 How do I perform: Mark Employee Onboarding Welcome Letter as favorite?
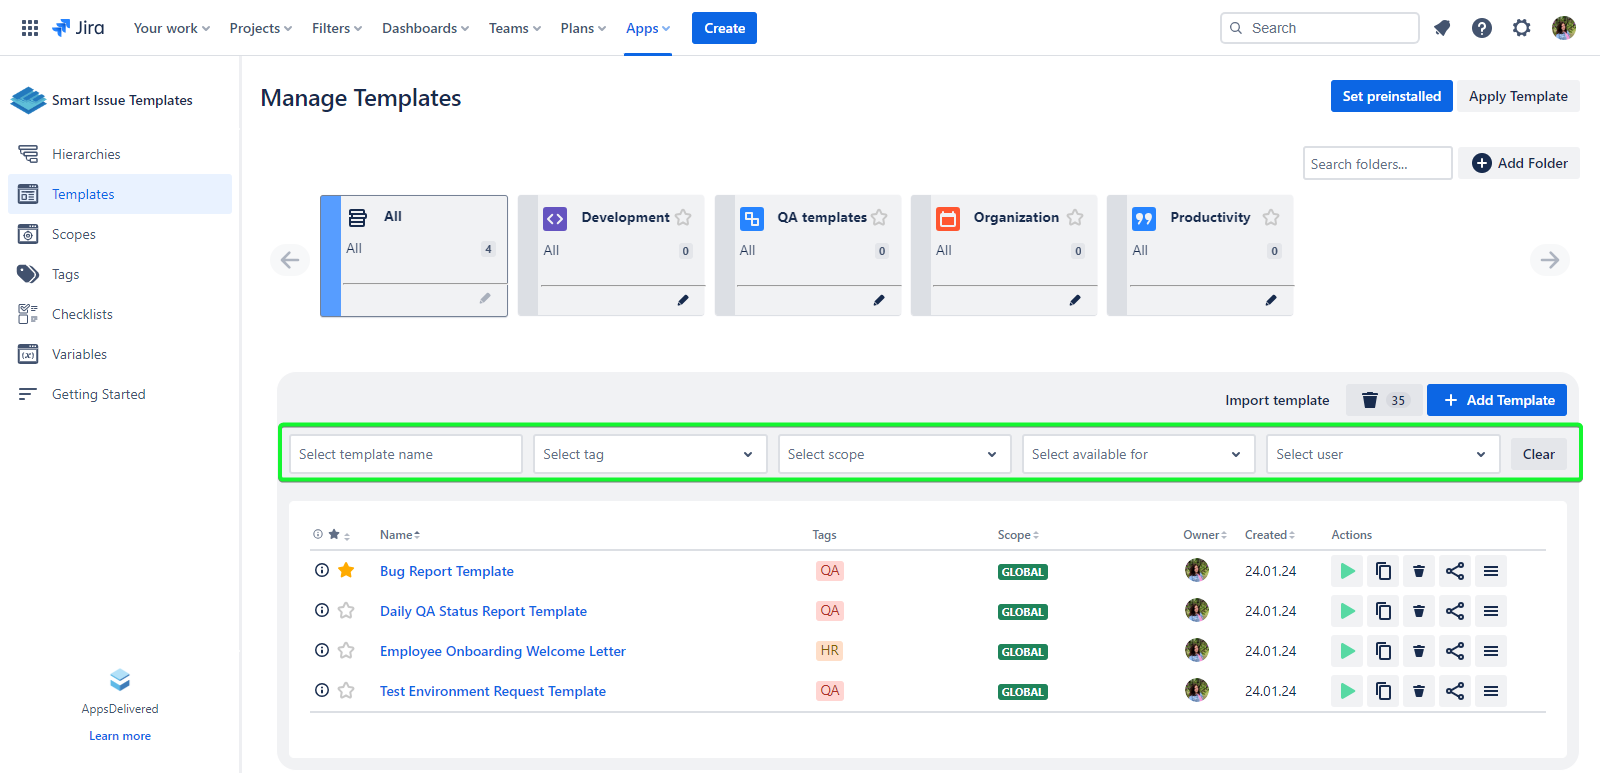346,651
